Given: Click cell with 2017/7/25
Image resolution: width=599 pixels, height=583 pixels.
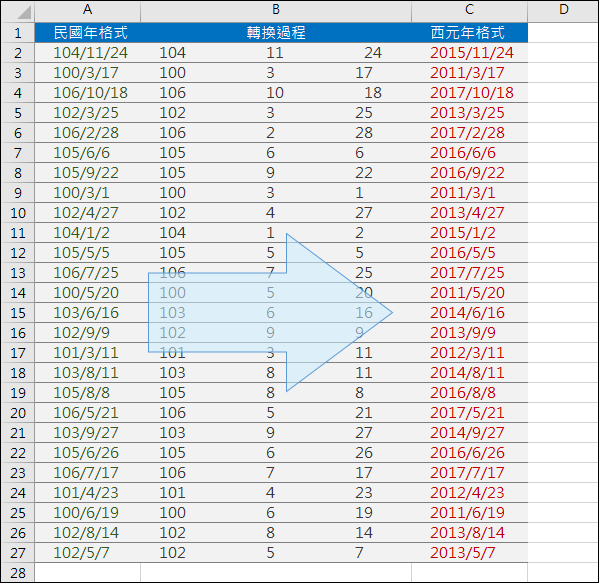Looking at the screenshot, I should point(469,273).
